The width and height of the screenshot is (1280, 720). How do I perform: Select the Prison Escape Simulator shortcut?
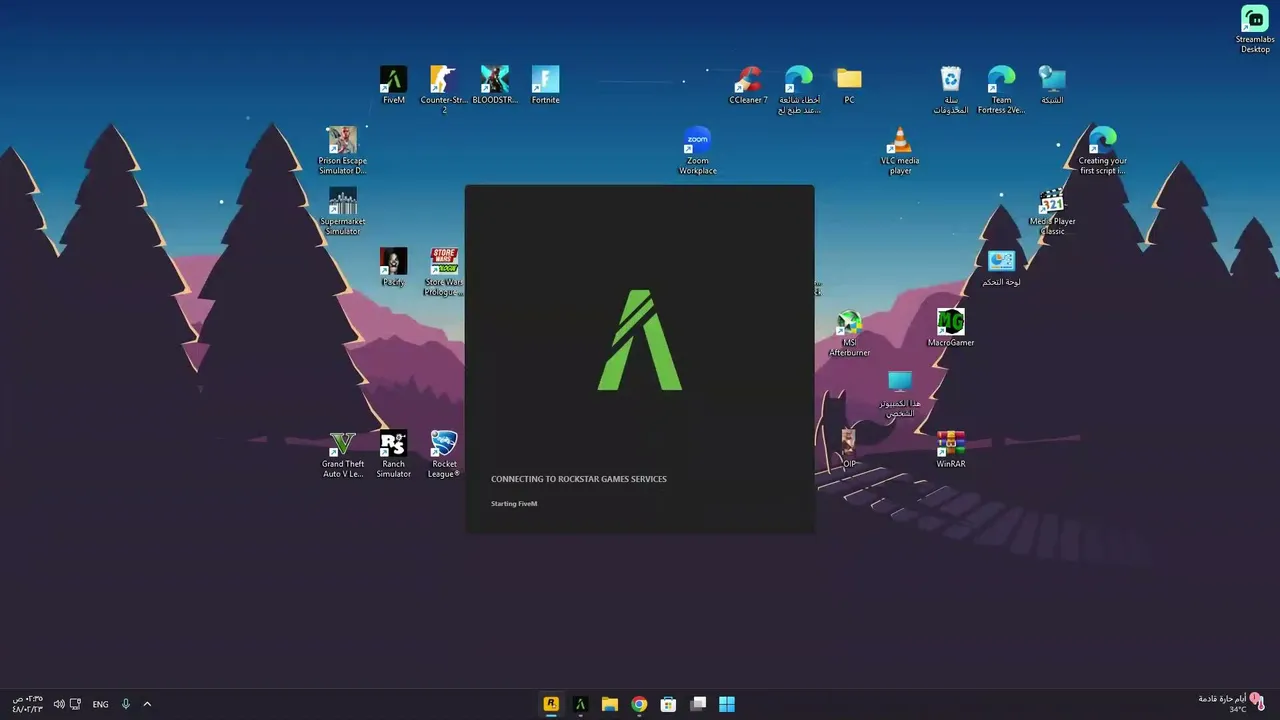(x=342, y=150)
